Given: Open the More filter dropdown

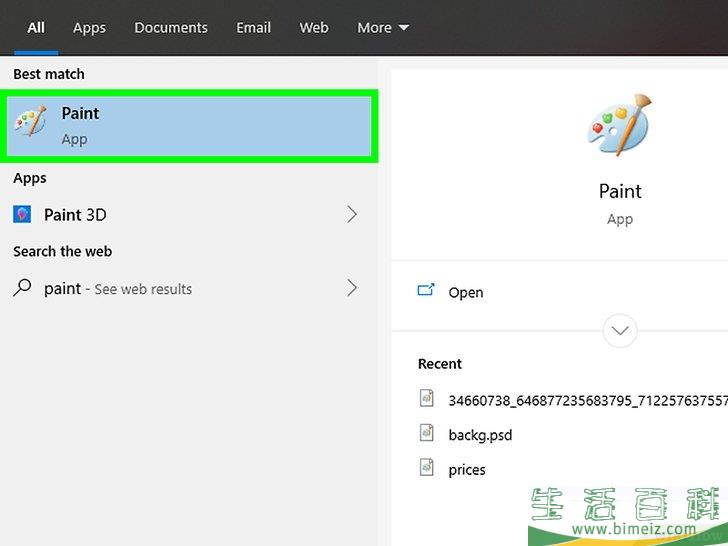Looking at the screenshot, I should point(382,28).
